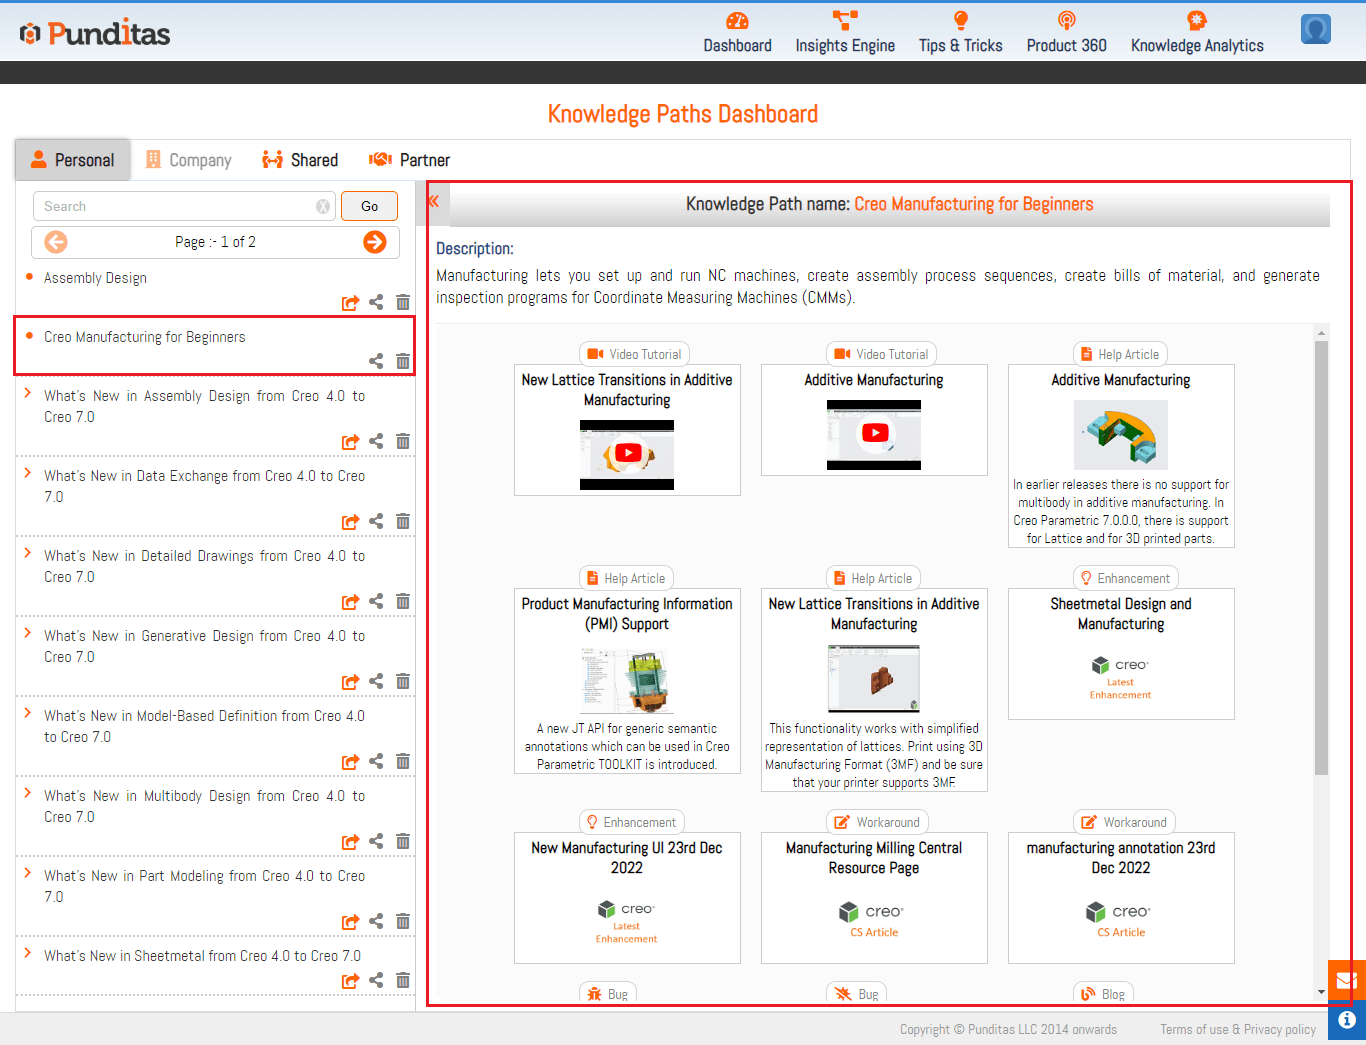
Task: Click the user profile avatar
Action: click(x=1315, y=30)
